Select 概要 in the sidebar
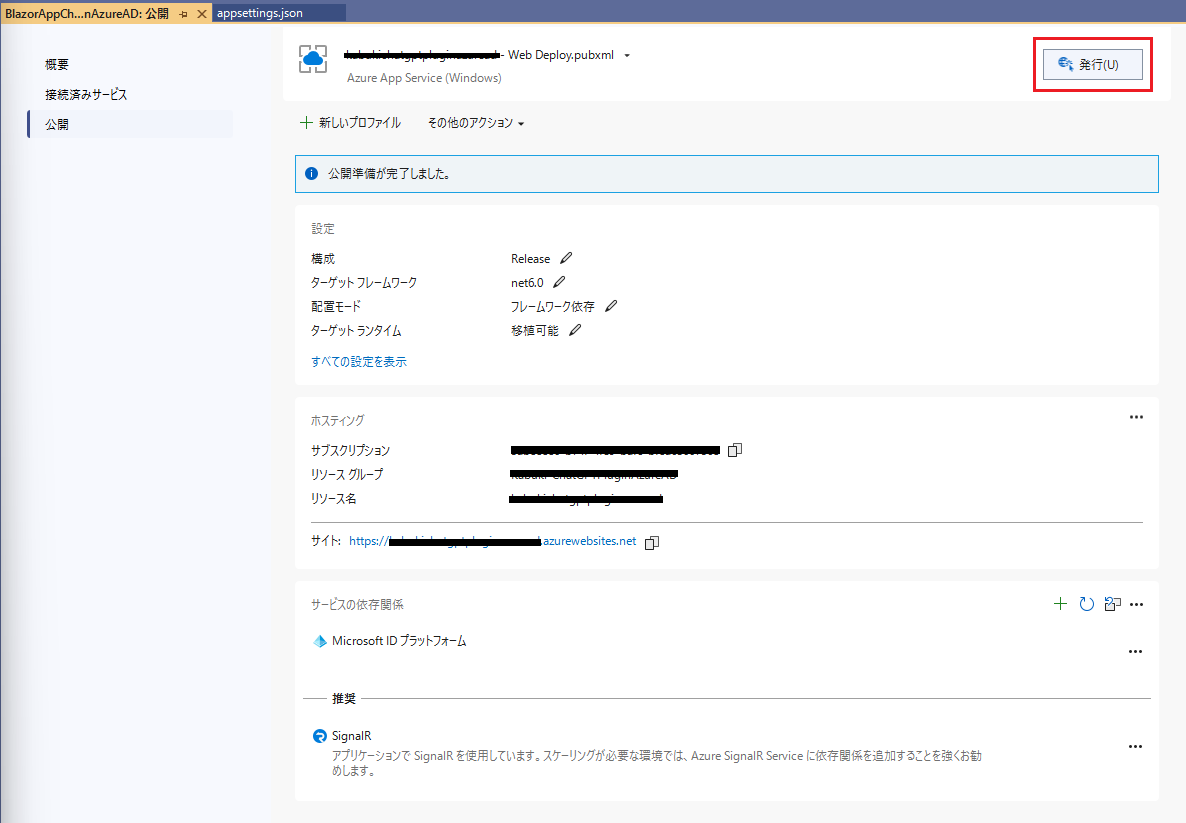This screenshot has height=823, width=1186. 57,64
